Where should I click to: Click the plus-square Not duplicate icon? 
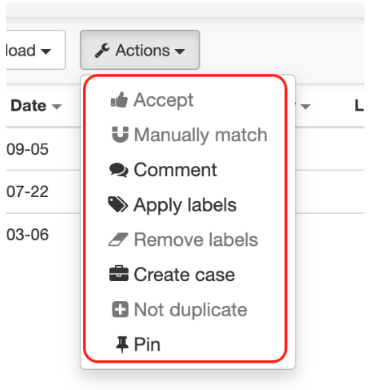120,309
